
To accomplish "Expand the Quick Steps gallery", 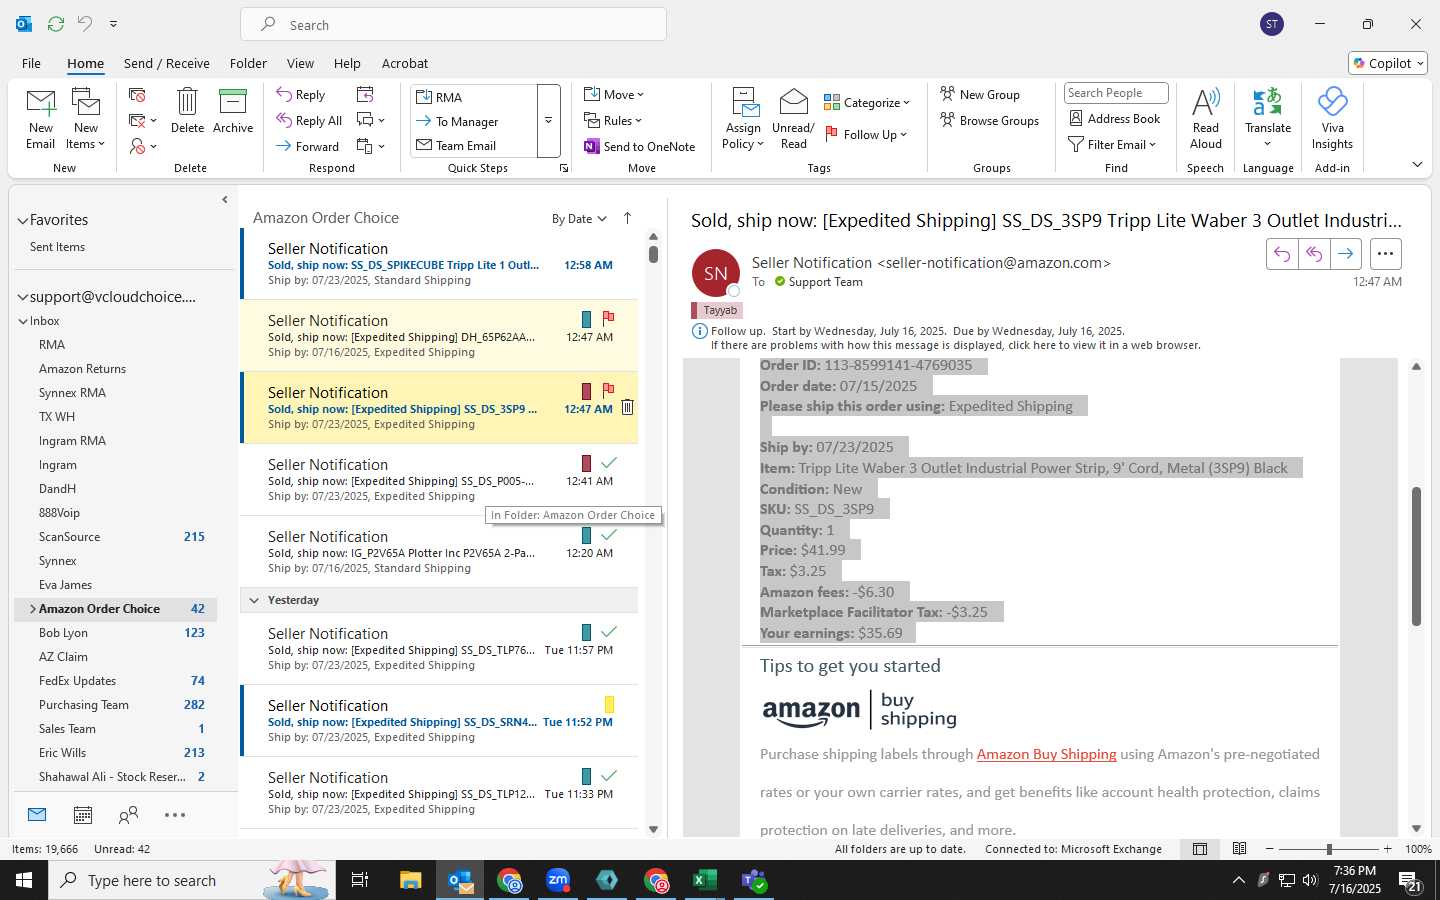I will [x=548, y=121].
